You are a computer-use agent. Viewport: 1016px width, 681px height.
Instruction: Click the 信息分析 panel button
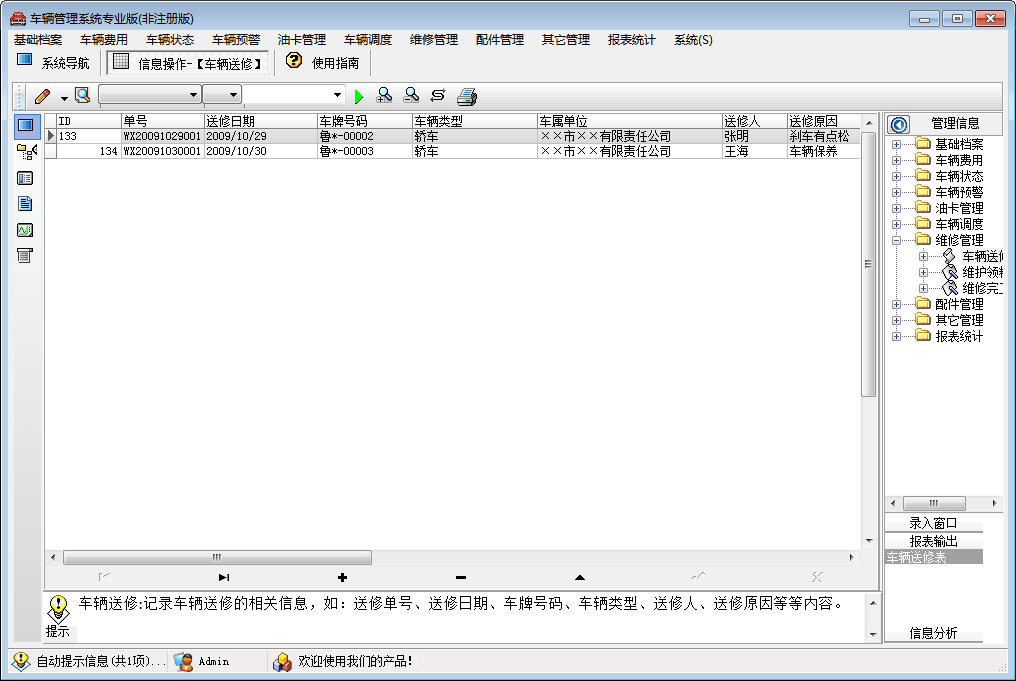pos(933,633)
